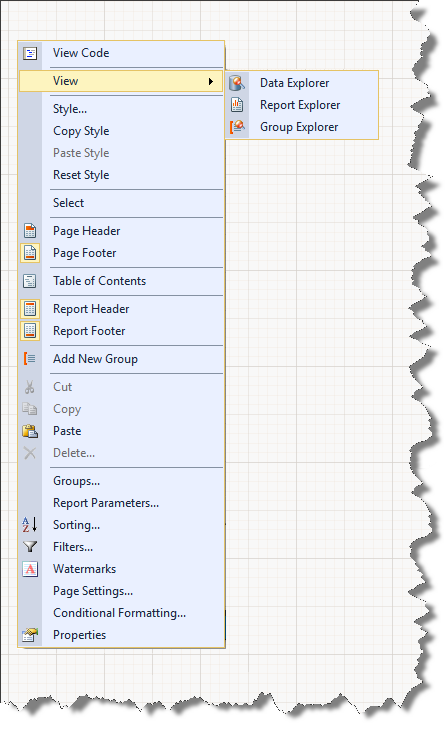Open Report Parameters... entry

click(106, 503)
